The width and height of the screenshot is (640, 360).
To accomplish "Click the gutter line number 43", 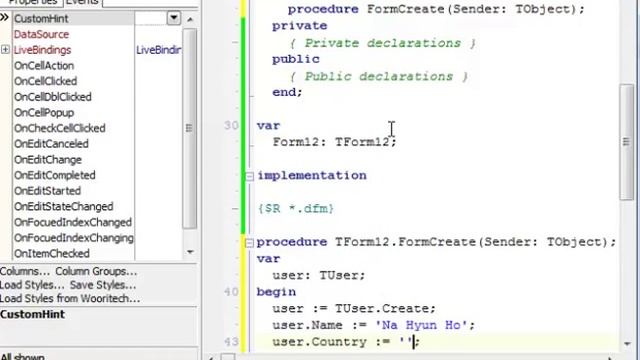I will pos(231,342).
